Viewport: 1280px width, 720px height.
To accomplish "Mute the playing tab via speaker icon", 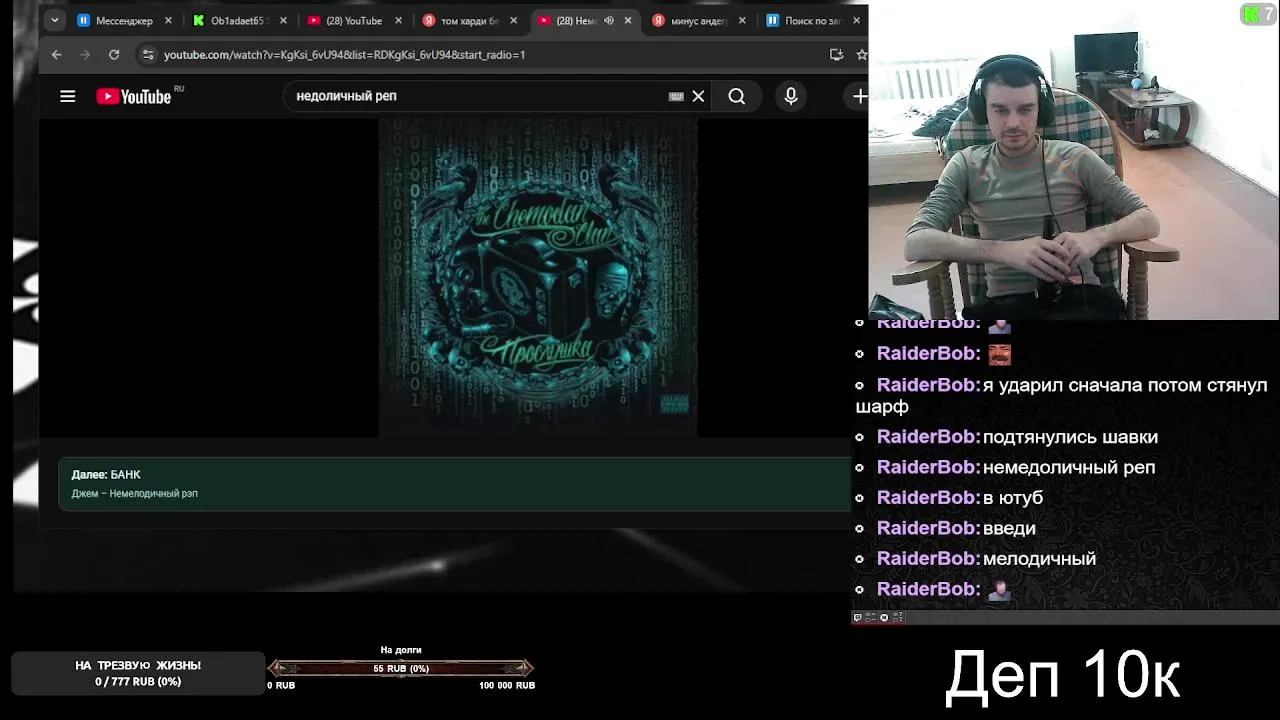I will click(x=609, y=21).
